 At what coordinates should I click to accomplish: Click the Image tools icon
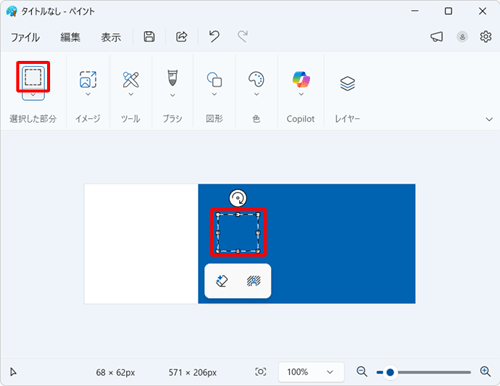(88, 79)
